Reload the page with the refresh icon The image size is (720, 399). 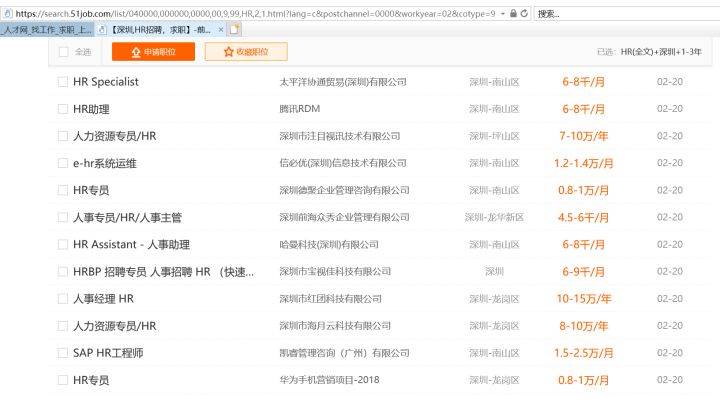coord(524,13)
